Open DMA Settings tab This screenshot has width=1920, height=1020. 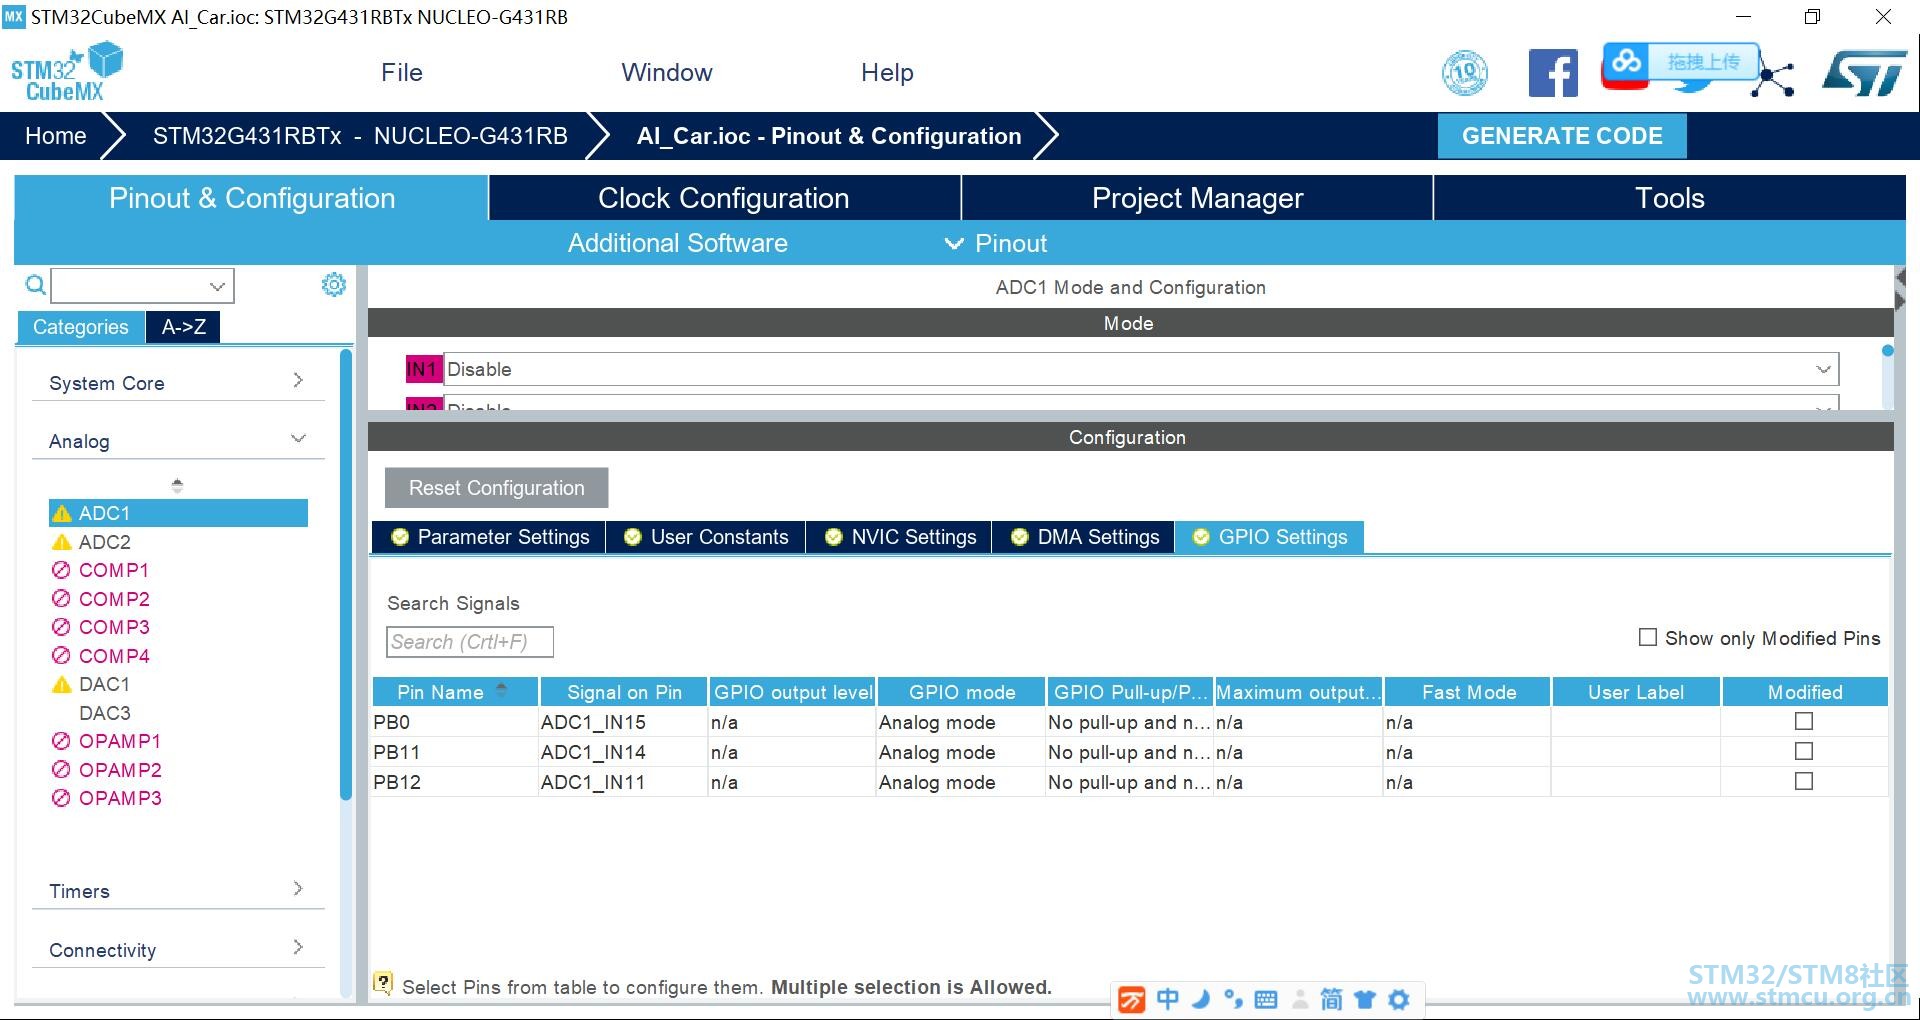(x=1085, y=537)
